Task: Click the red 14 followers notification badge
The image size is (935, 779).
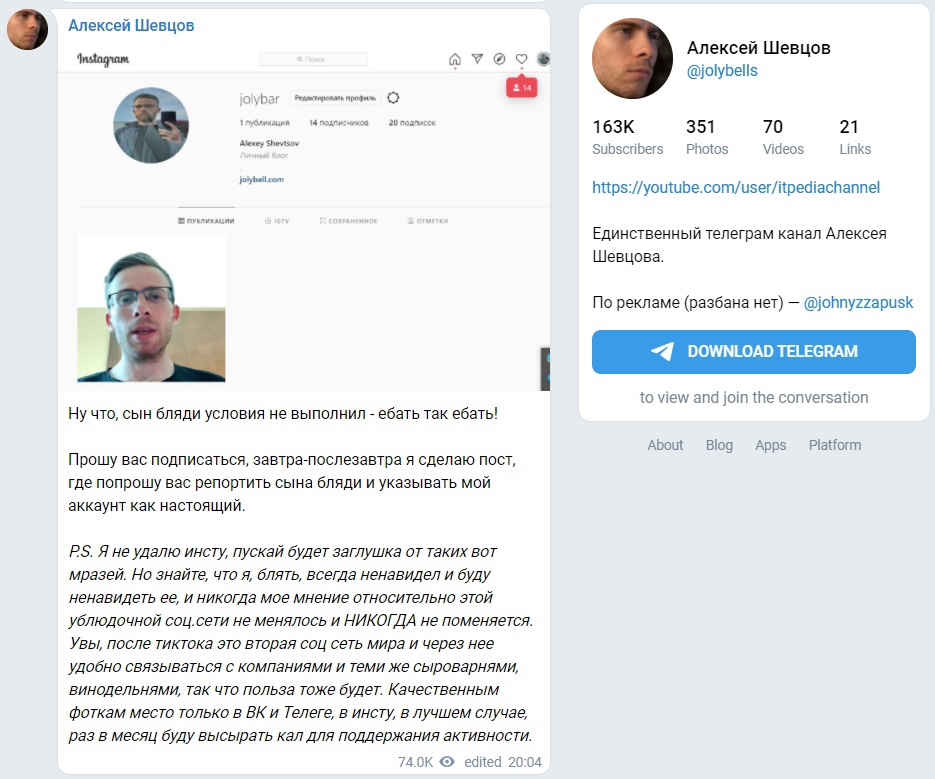Action: [x=522, y=88]
